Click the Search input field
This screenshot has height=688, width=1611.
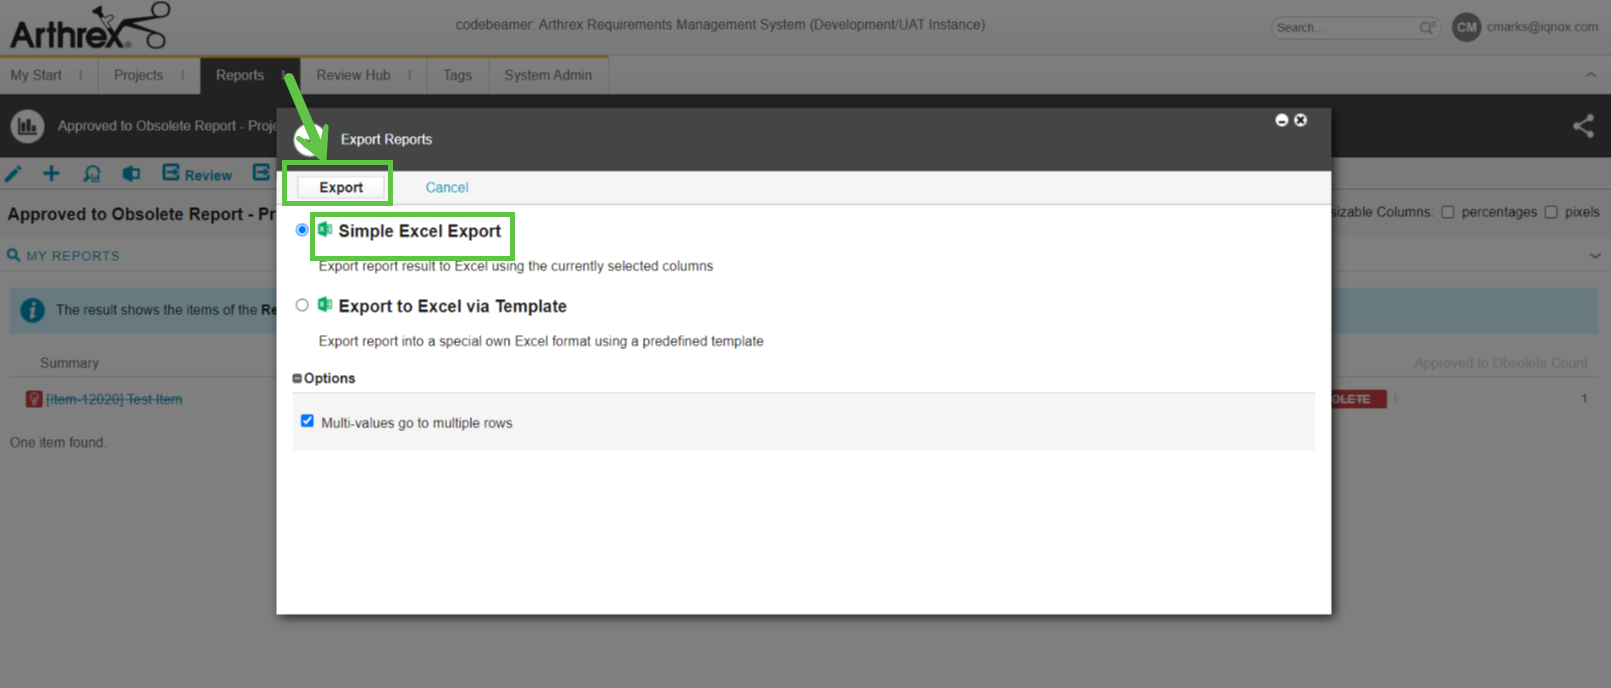point(1345,28)
